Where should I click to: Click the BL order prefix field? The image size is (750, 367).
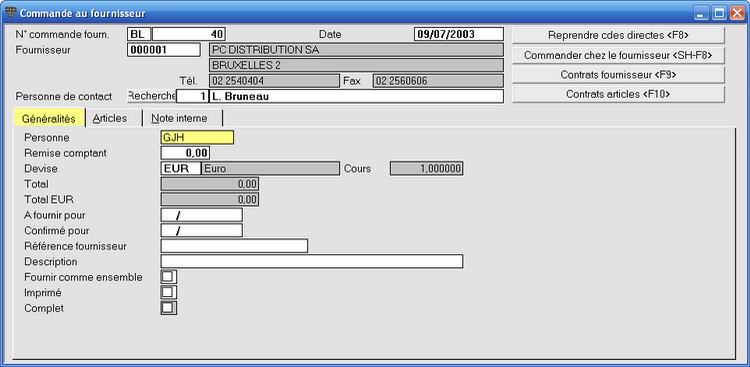tap(139, 34)
